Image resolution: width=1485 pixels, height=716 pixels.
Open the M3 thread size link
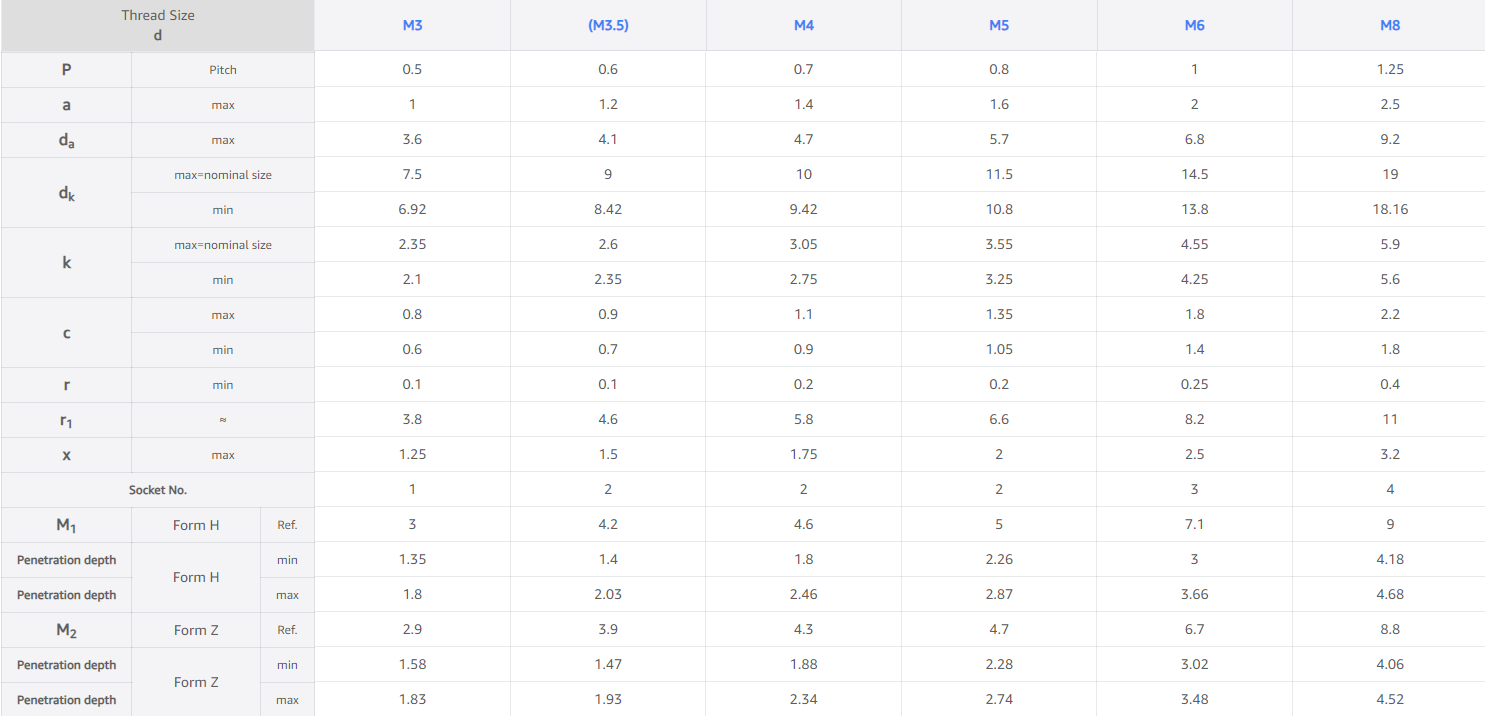(412, 25)
